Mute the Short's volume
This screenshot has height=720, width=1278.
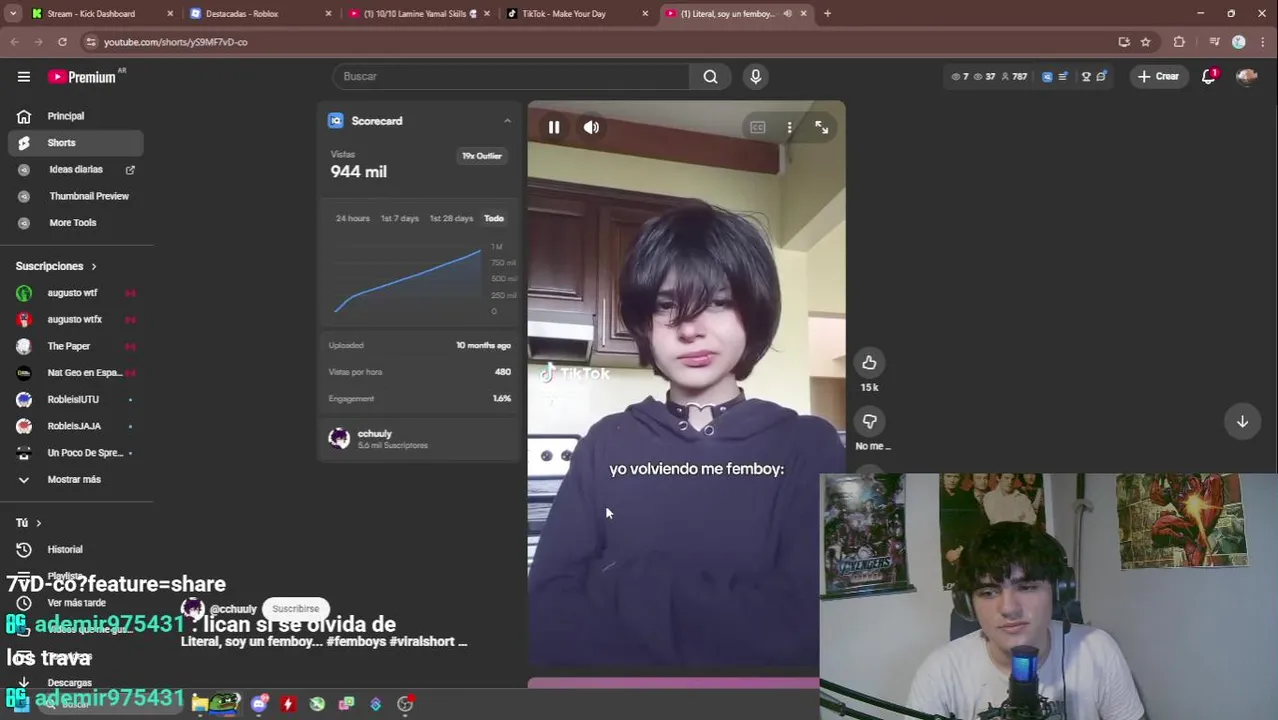tap(591, 127)
